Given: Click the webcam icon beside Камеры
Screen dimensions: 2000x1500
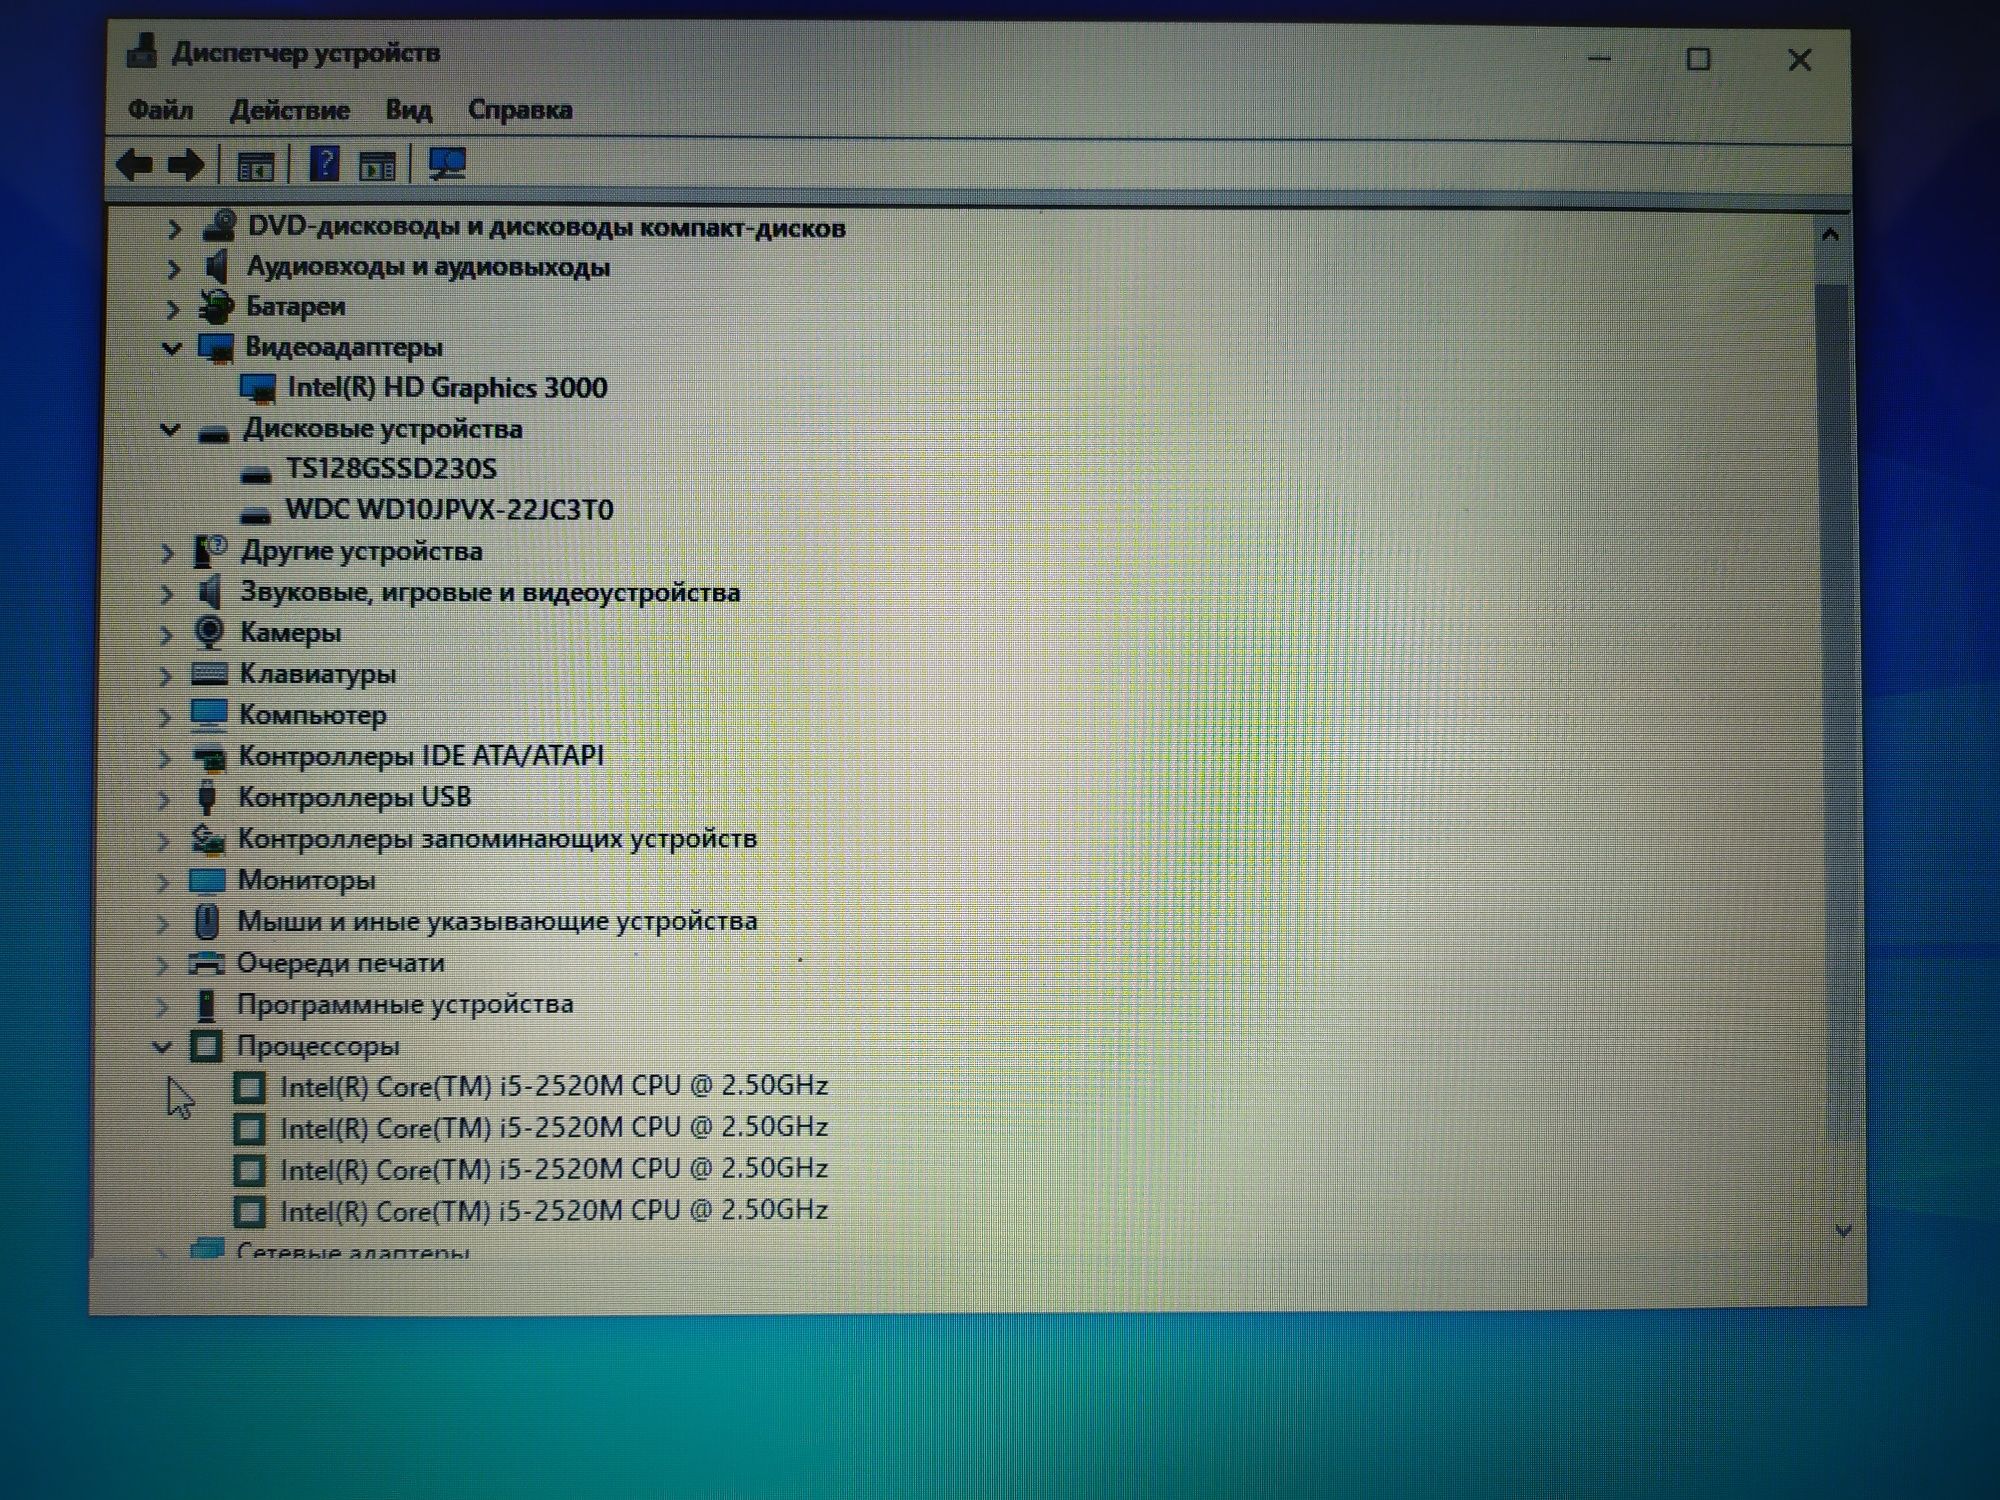Looking at the screenshot, I should 209,632.
